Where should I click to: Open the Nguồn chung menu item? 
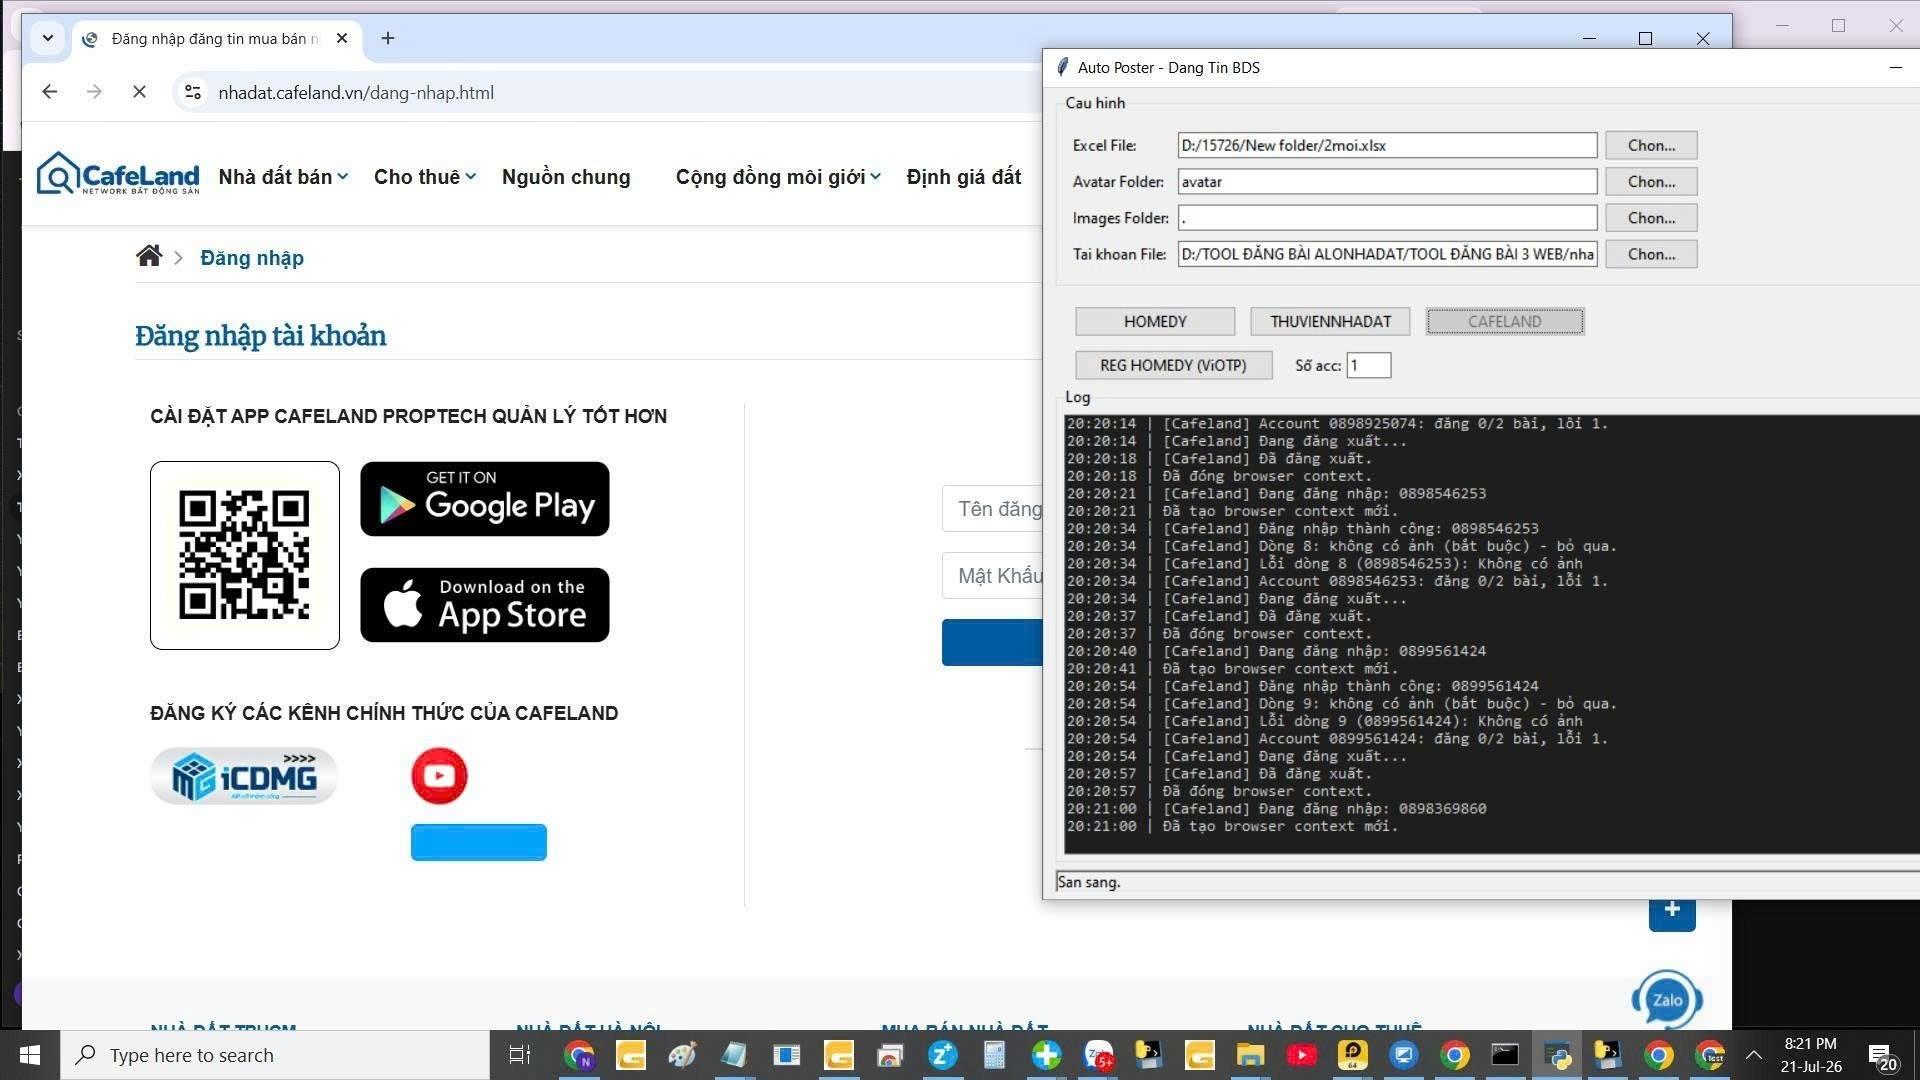566,177
